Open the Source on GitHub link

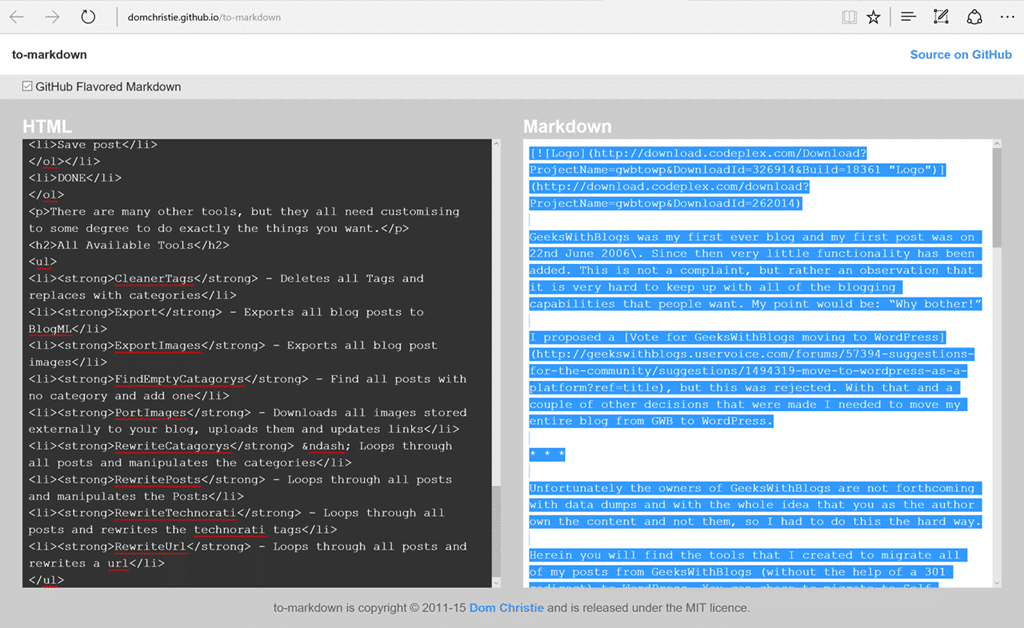click(961, 55)
